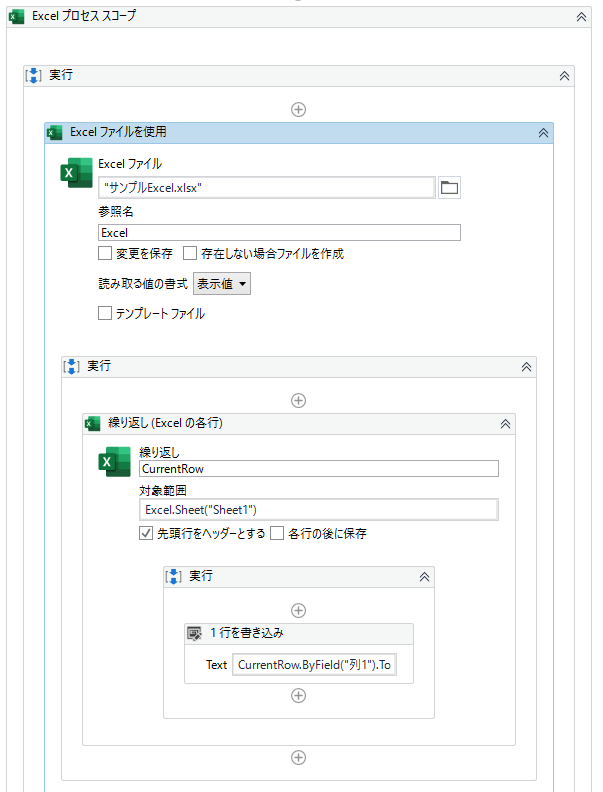
Task: Click the Excel ファイルを使用 header icon
Action: (x=54, y=133)
